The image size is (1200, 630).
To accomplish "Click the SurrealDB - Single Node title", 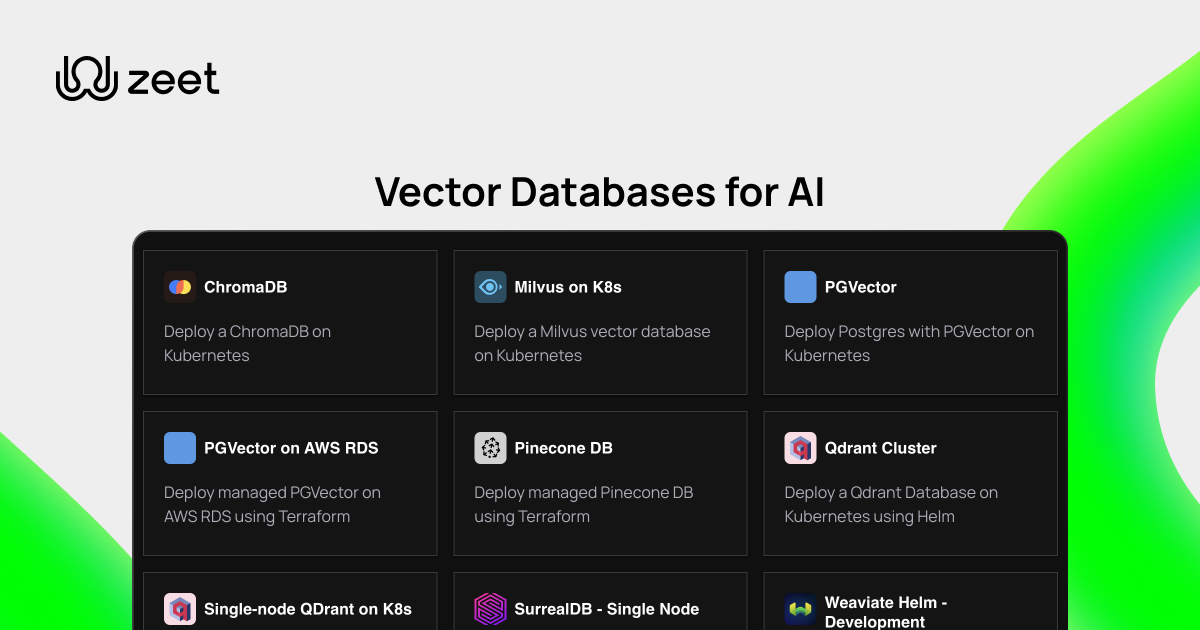I will (x=607, y=609).
